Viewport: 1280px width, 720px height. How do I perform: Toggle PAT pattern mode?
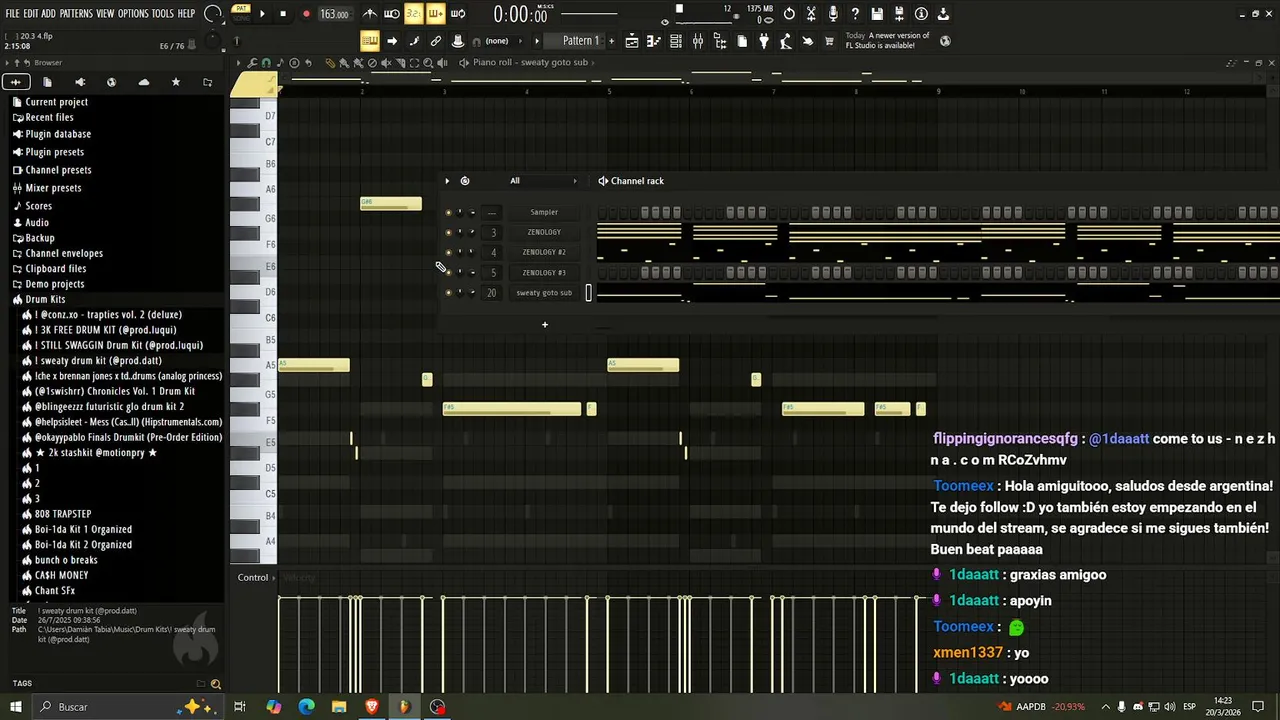click(240, 9)
